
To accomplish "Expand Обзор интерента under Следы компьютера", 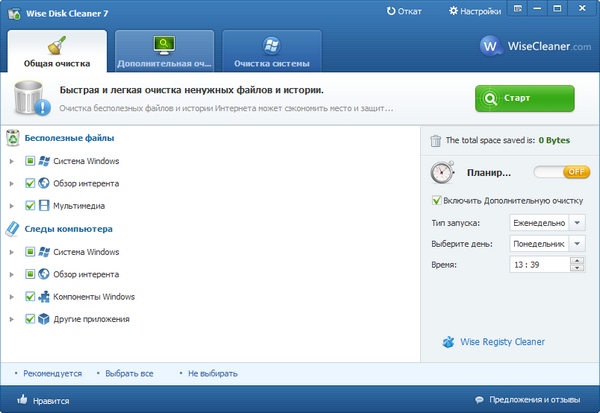I will [x=11, y=274].
